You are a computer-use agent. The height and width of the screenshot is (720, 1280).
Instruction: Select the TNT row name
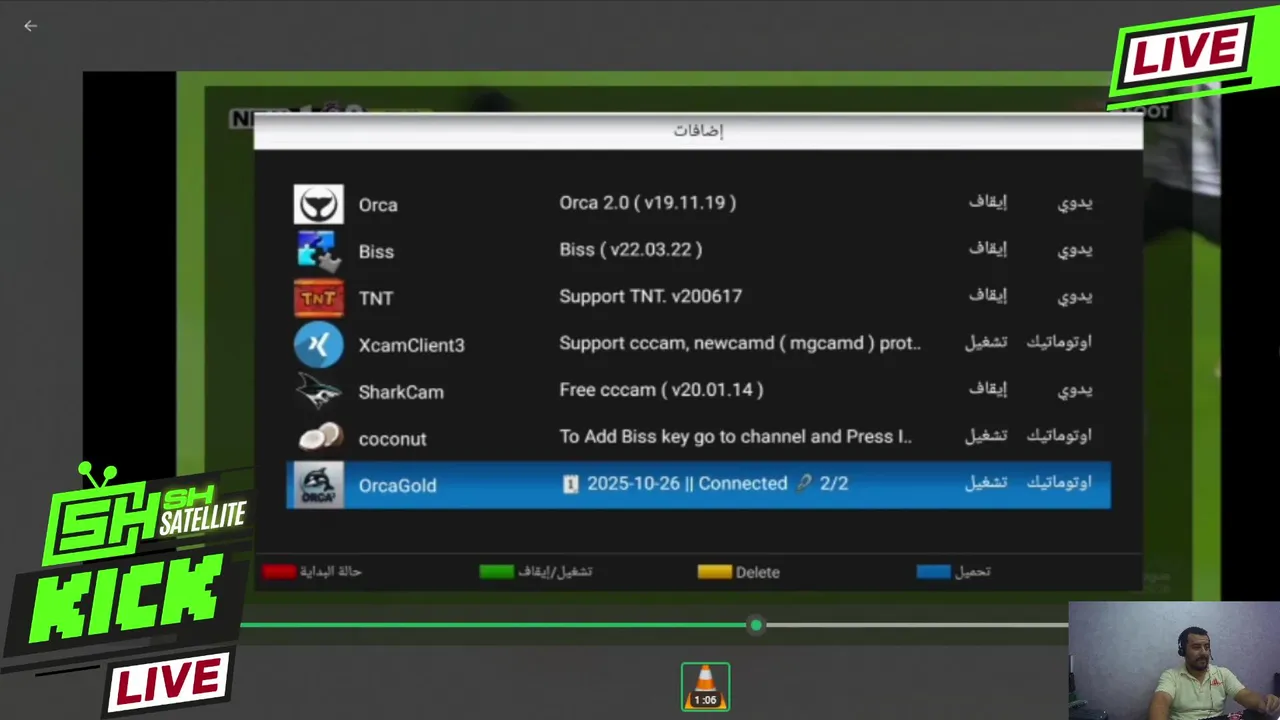pos(376,298)
